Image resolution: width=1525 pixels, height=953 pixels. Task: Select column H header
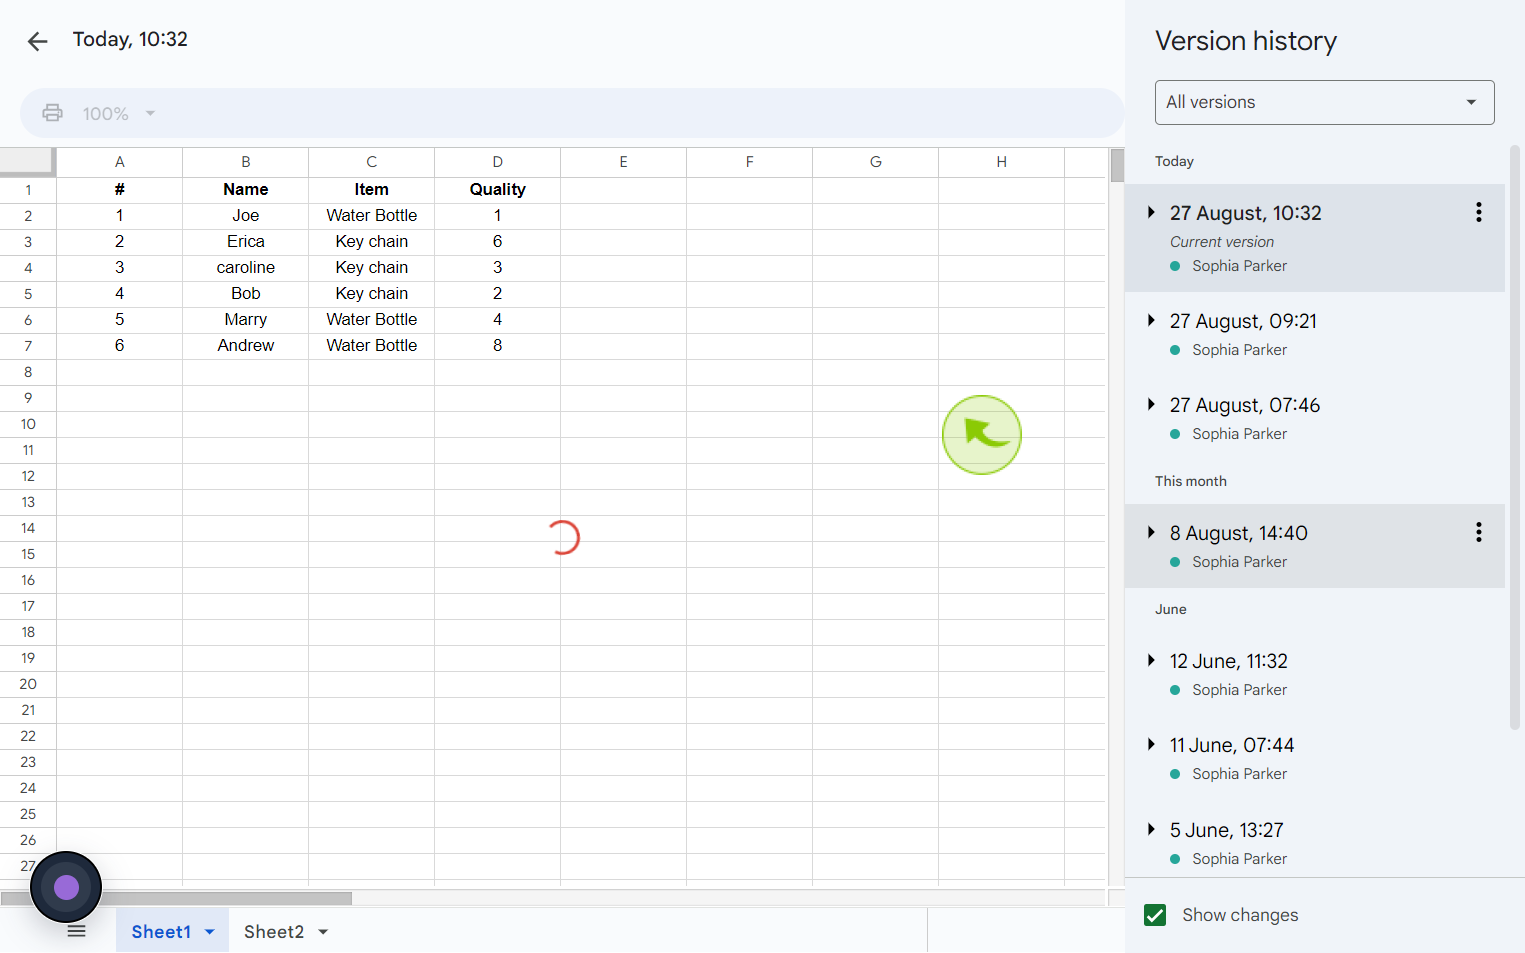[x=1001, y=162]
